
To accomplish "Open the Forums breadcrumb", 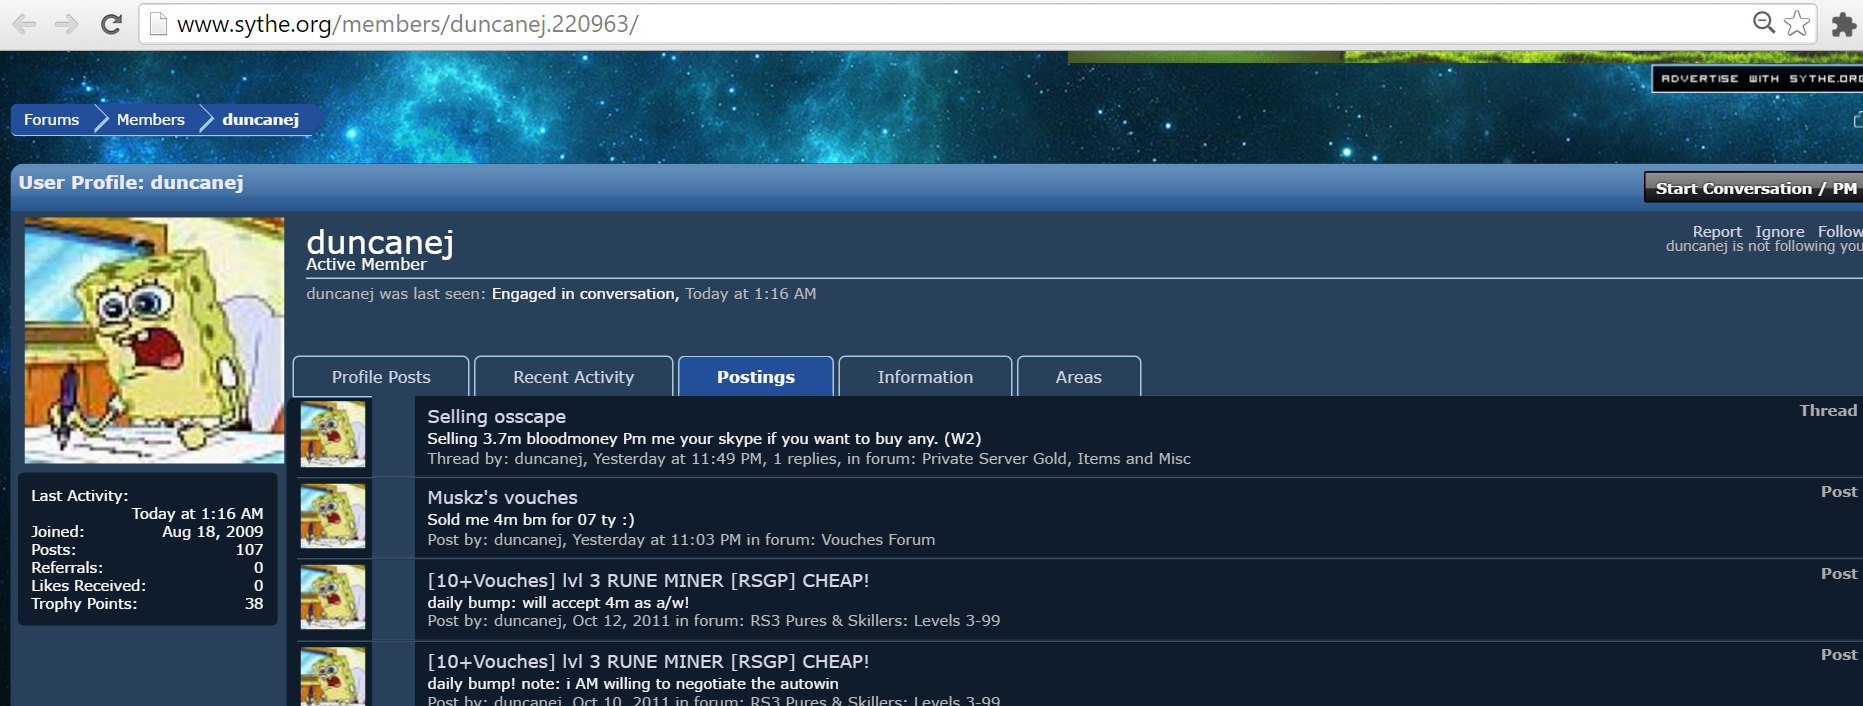I will click(52, 119).
